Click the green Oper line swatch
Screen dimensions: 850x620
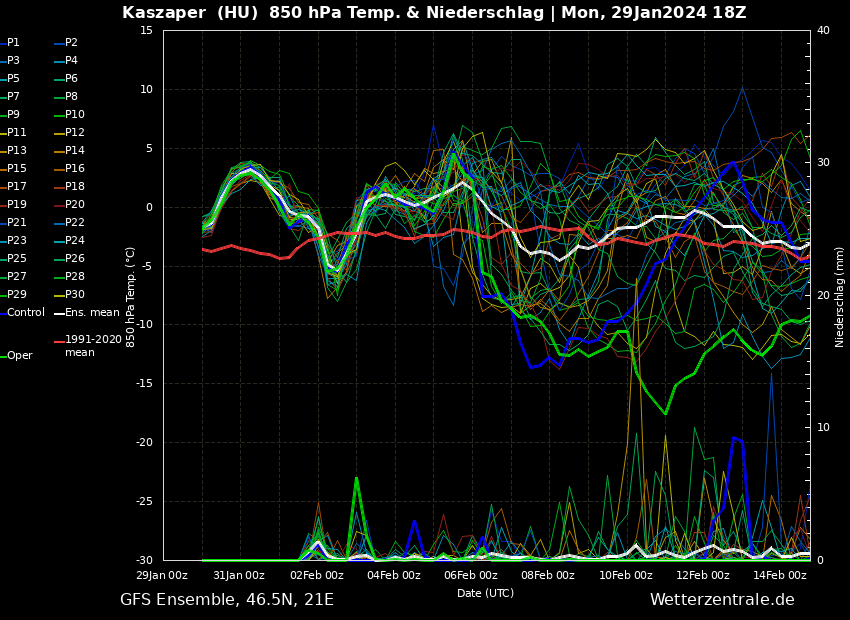coord(3,356)
